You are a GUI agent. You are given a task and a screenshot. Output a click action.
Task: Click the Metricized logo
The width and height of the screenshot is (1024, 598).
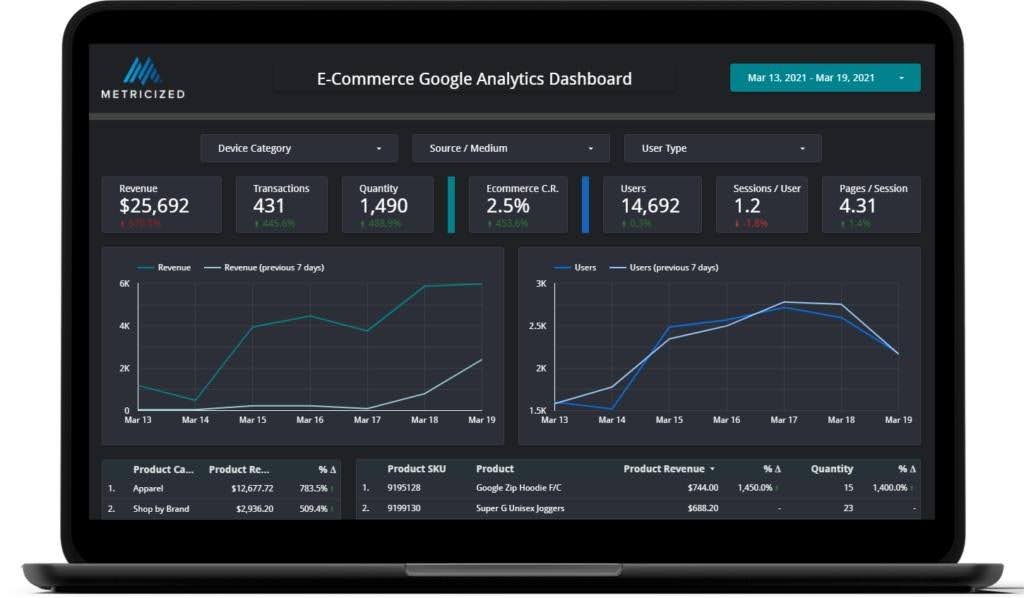pyautogui.click(x=142, y=78)
